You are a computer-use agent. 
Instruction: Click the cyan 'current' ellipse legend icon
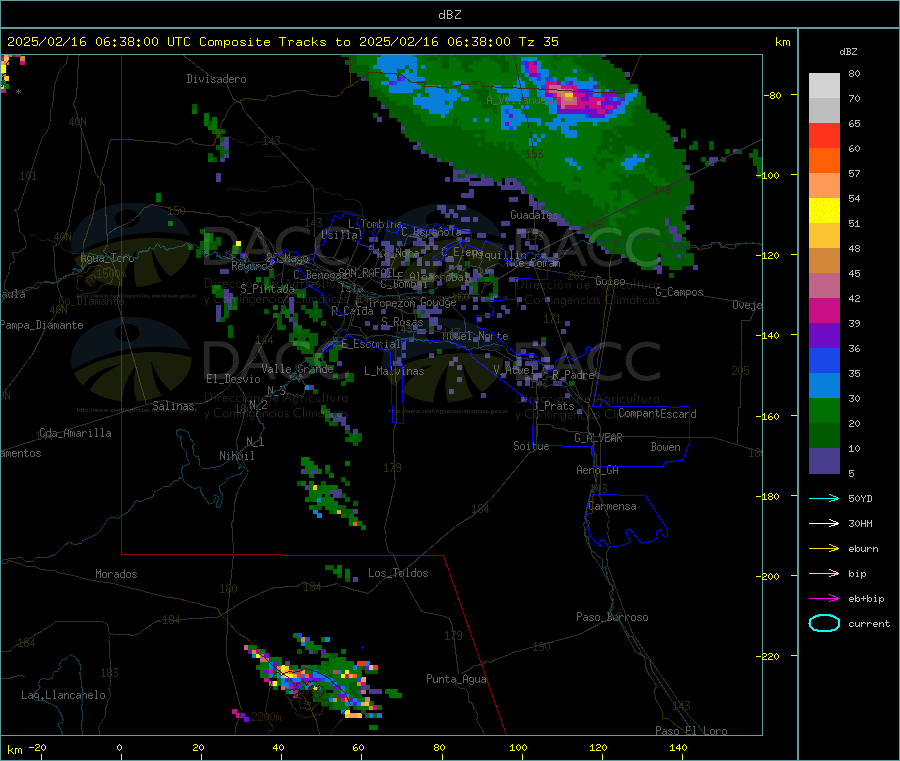coord(824,623)
